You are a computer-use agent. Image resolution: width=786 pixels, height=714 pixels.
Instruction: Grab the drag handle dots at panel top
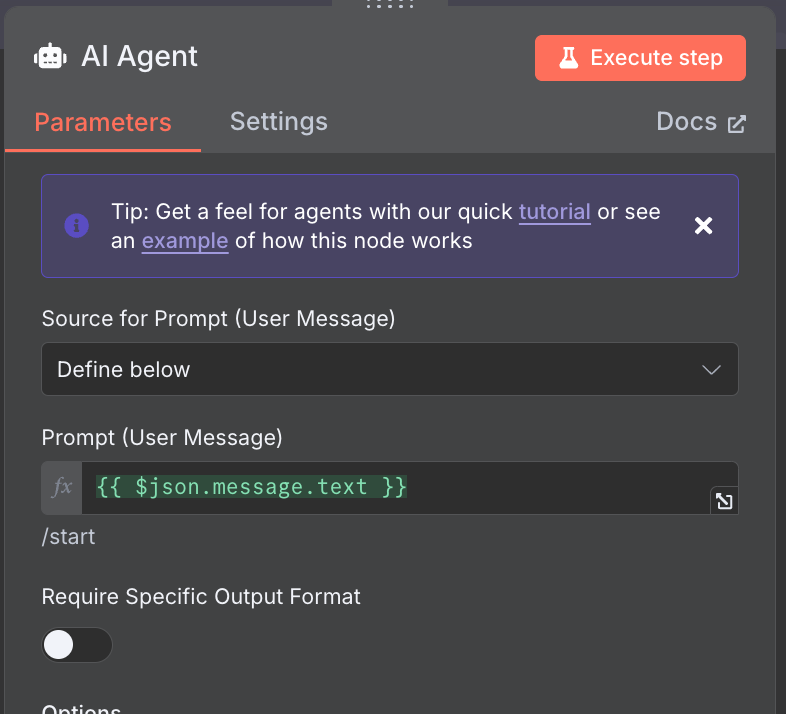click(x=390, y=5)
